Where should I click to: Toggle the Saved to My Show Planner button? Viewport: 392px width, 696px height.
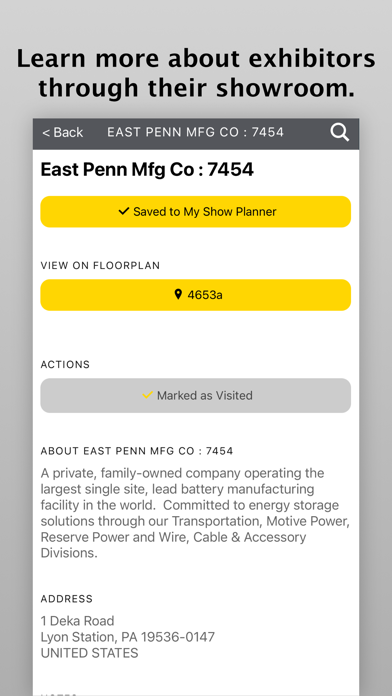pos(196,212)
